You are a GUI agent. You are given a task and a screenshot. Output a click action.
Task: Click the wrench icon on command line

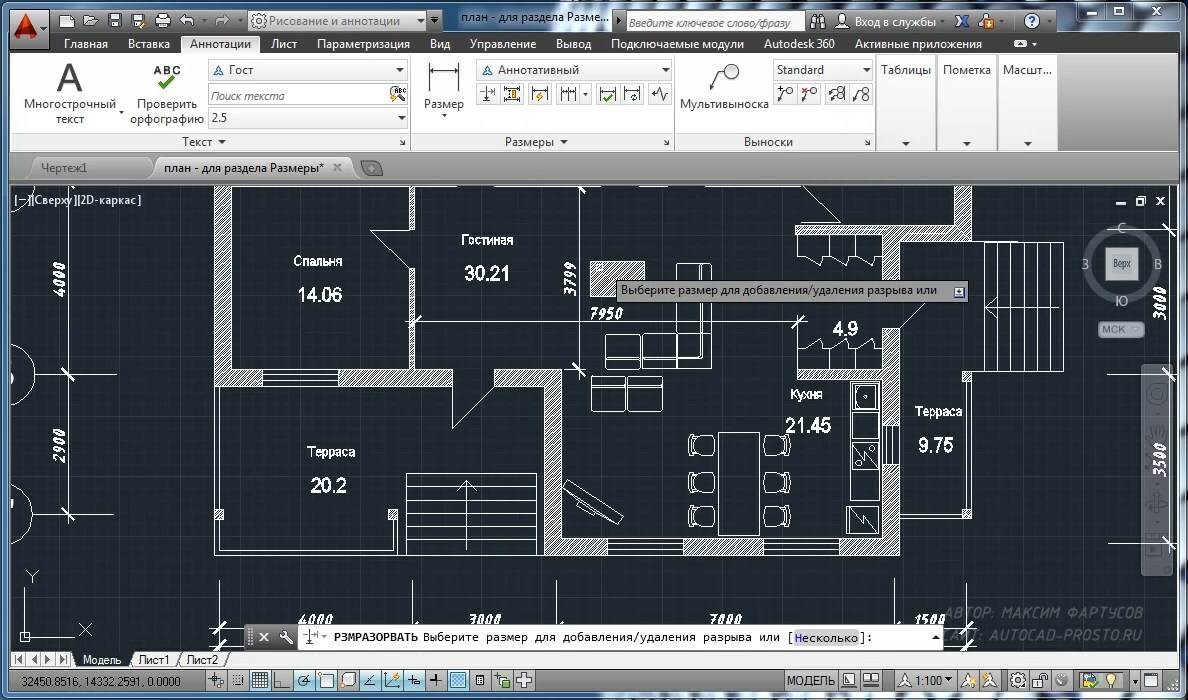coord(285,637)
